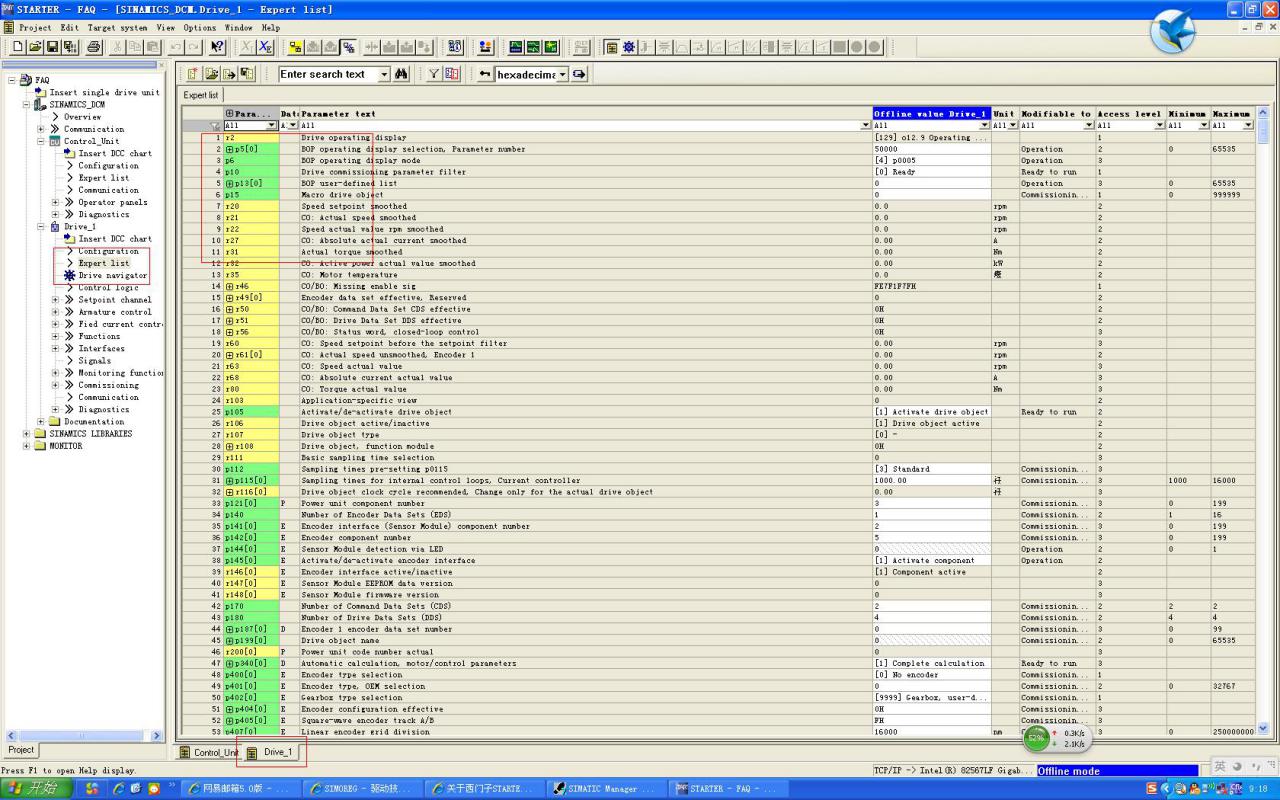
Task: Open the hexadecimal number format dropdown
Action: 562,74
